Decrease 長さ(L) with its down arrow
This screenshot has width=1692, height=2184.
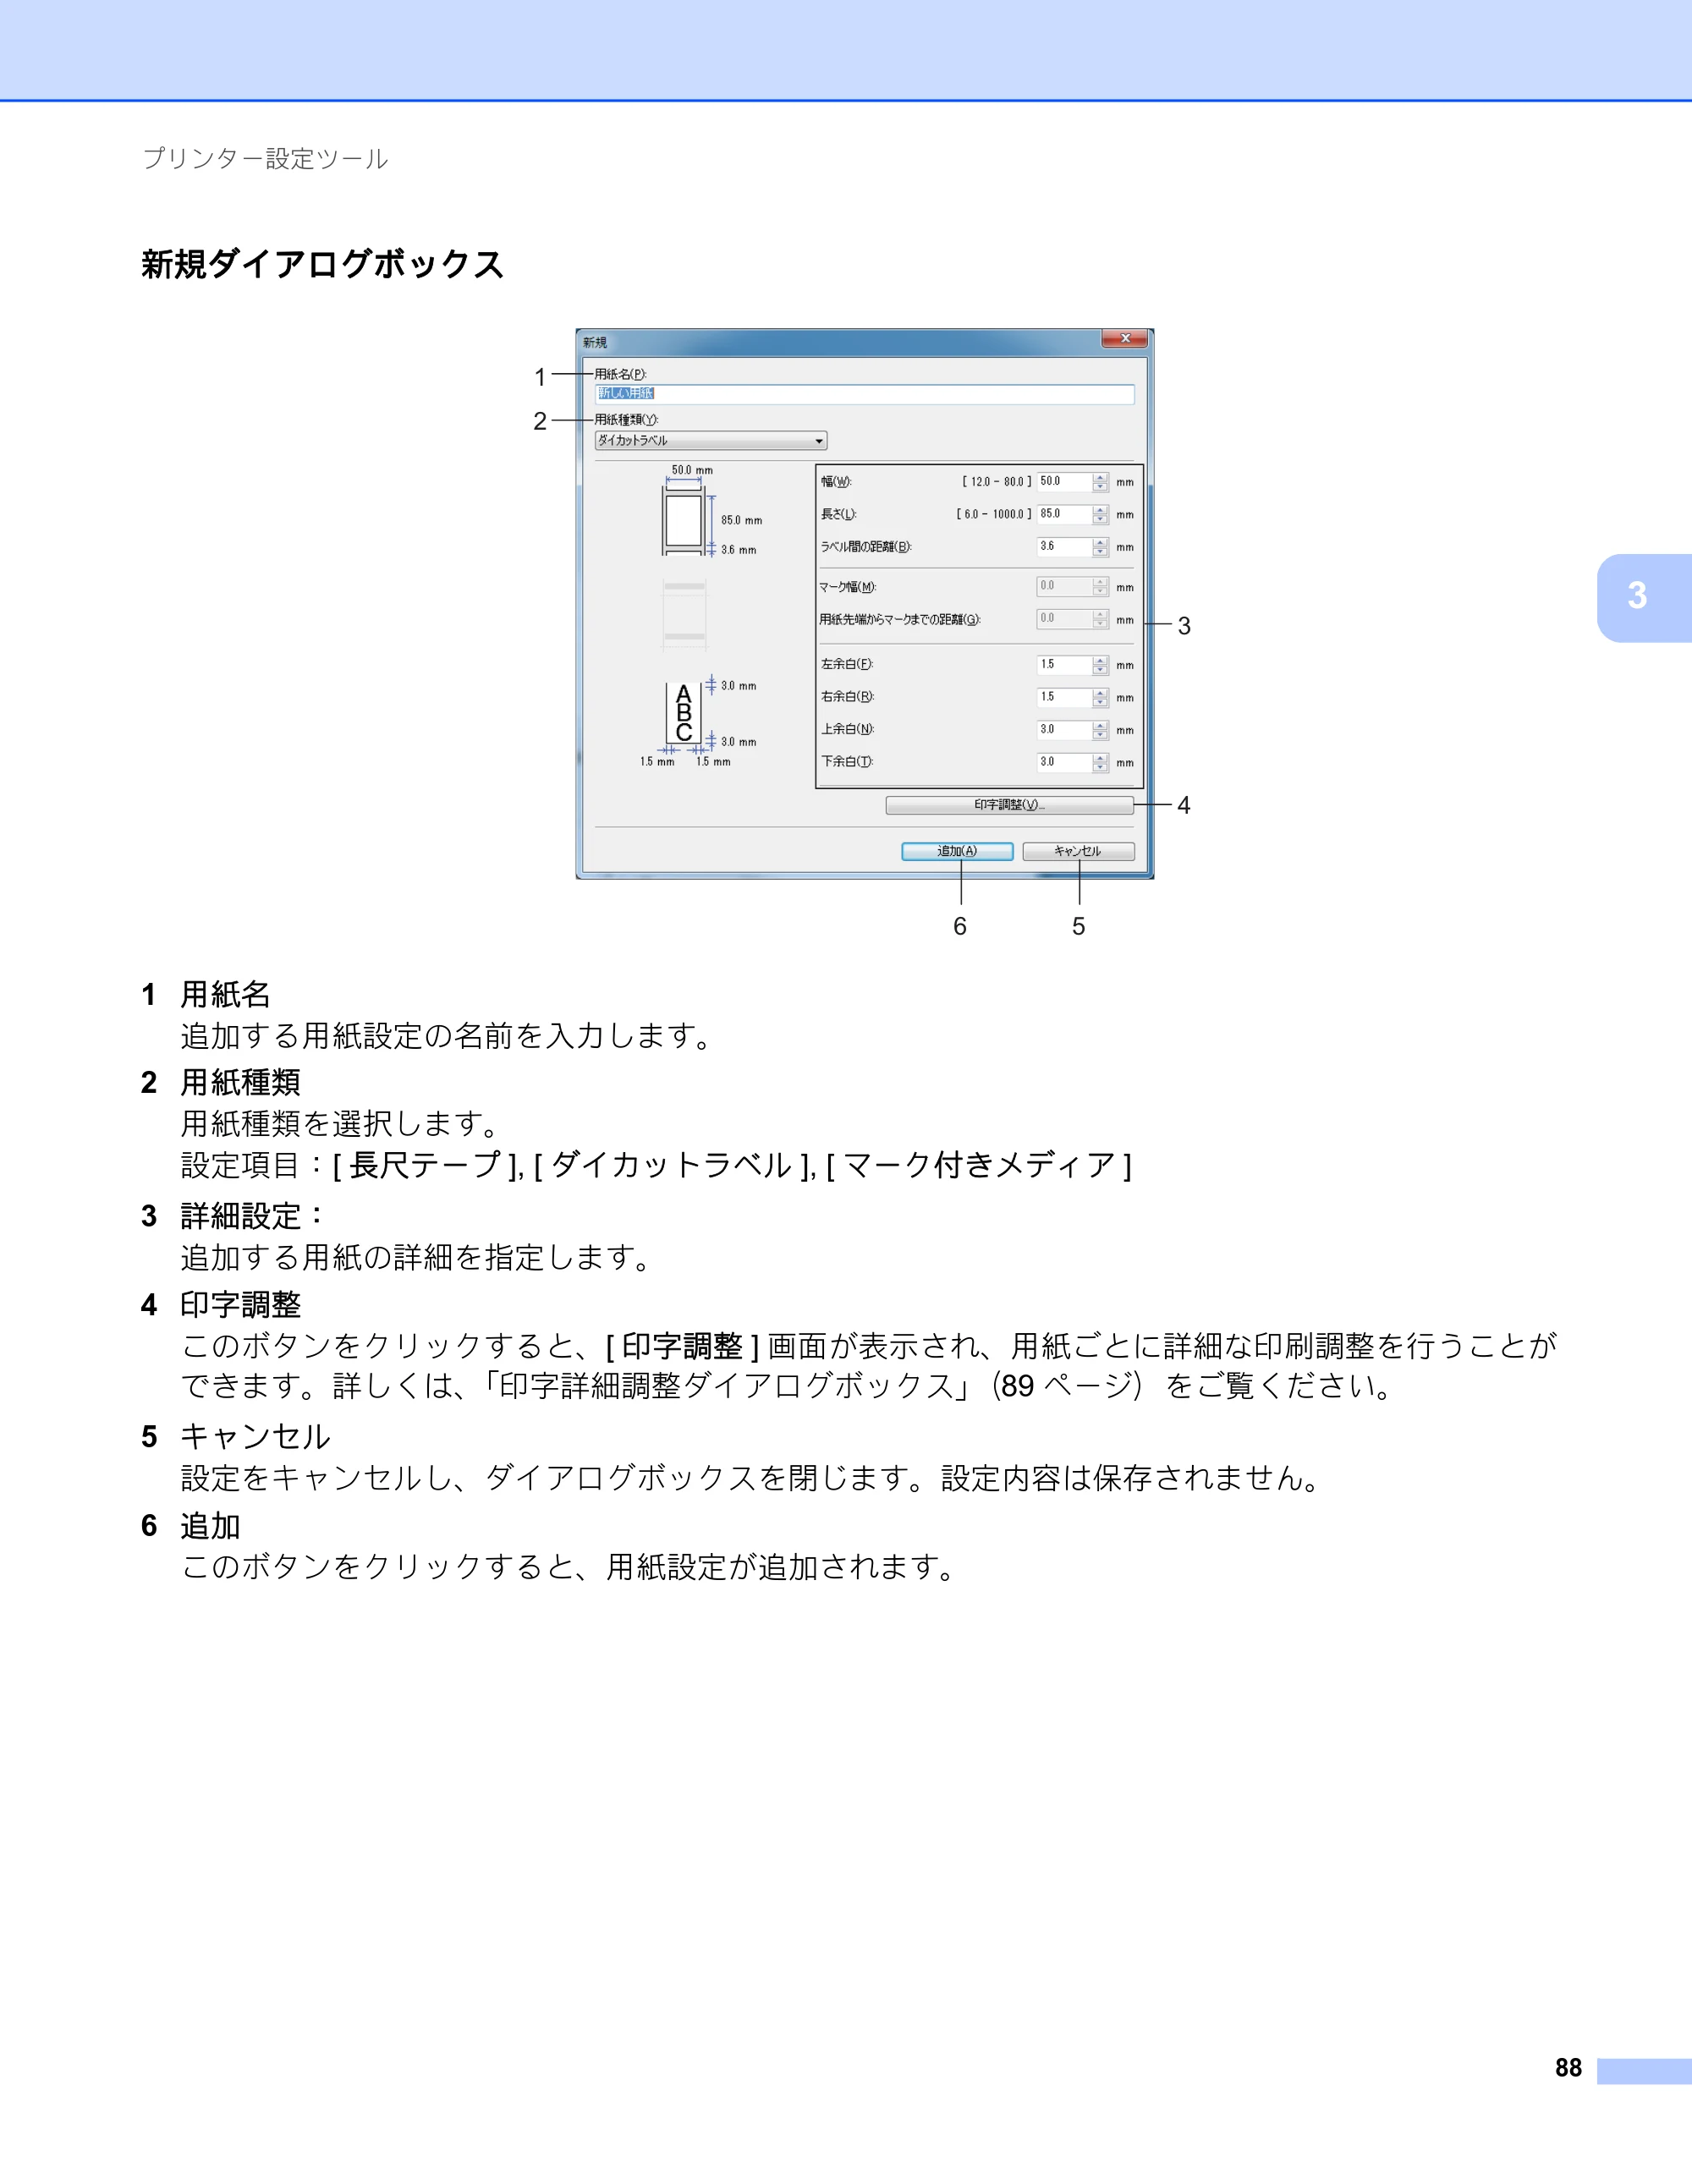(1100, 520)
